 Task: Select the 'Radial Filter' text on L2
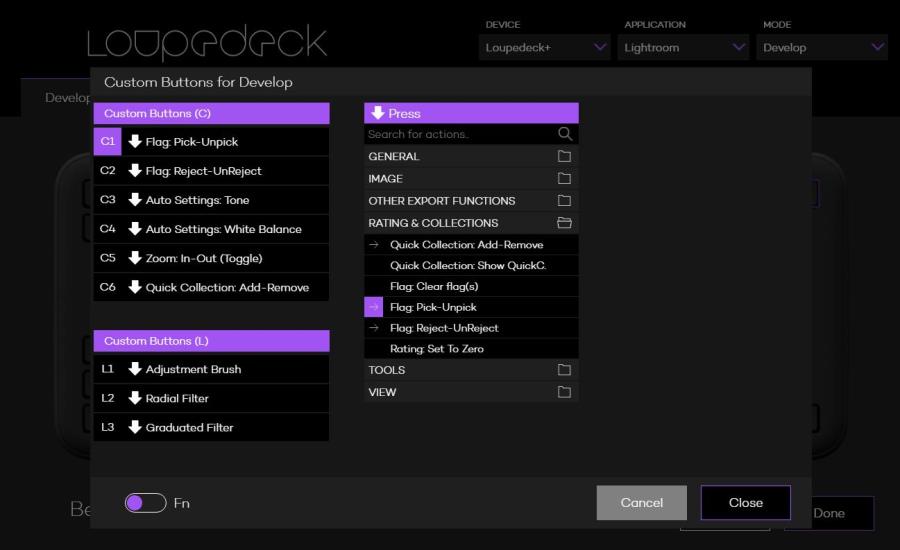pyautogui.click(x=177, y=398)
